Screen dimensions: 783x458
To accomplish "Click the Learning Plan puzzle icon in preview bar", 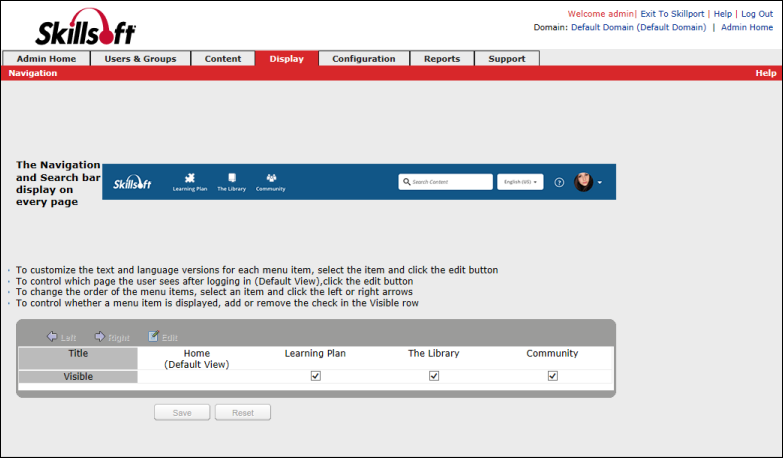I will click(190, 178).
